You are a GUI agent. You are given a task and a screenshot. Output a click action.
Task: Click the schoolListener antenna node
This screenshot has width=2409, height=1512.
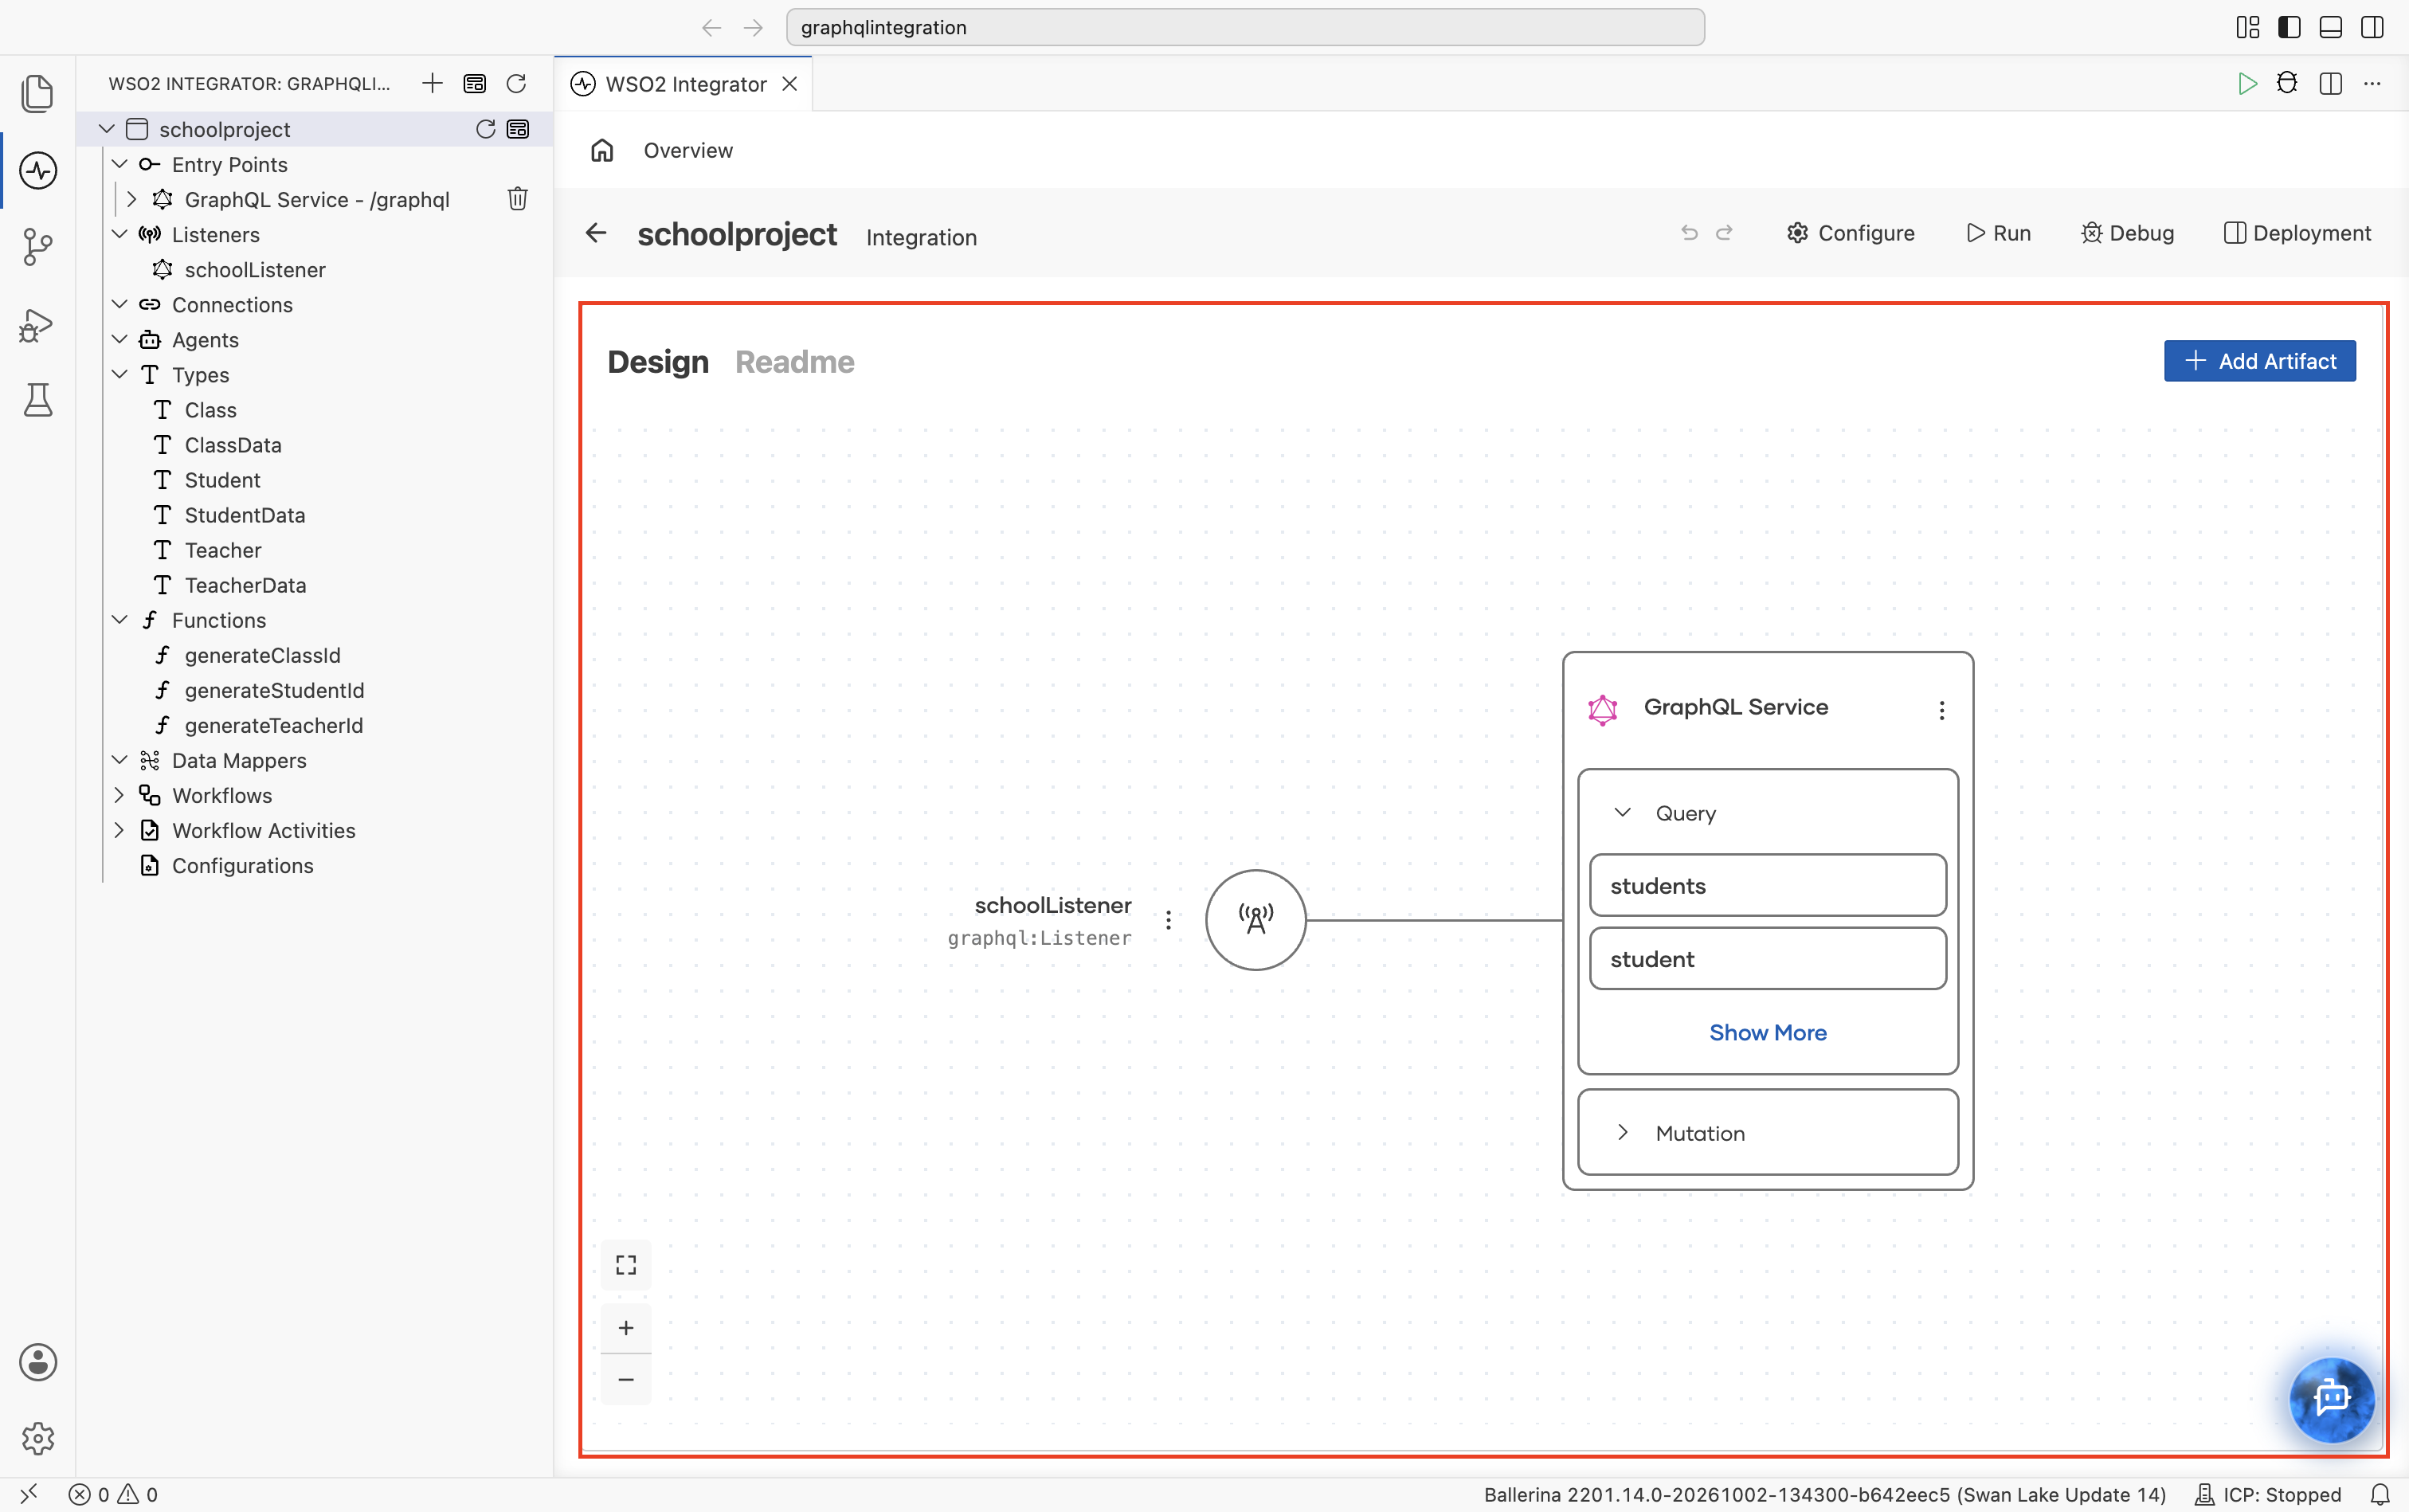[x=1255, y=920]
